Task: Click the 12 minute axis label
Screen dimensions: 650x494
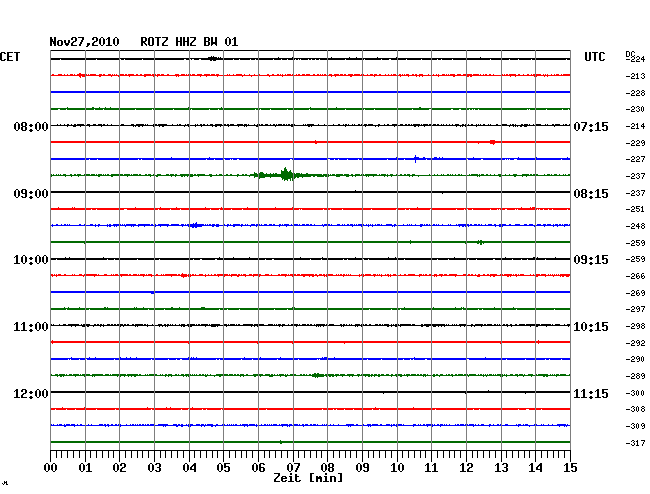Action: [466, 468]
